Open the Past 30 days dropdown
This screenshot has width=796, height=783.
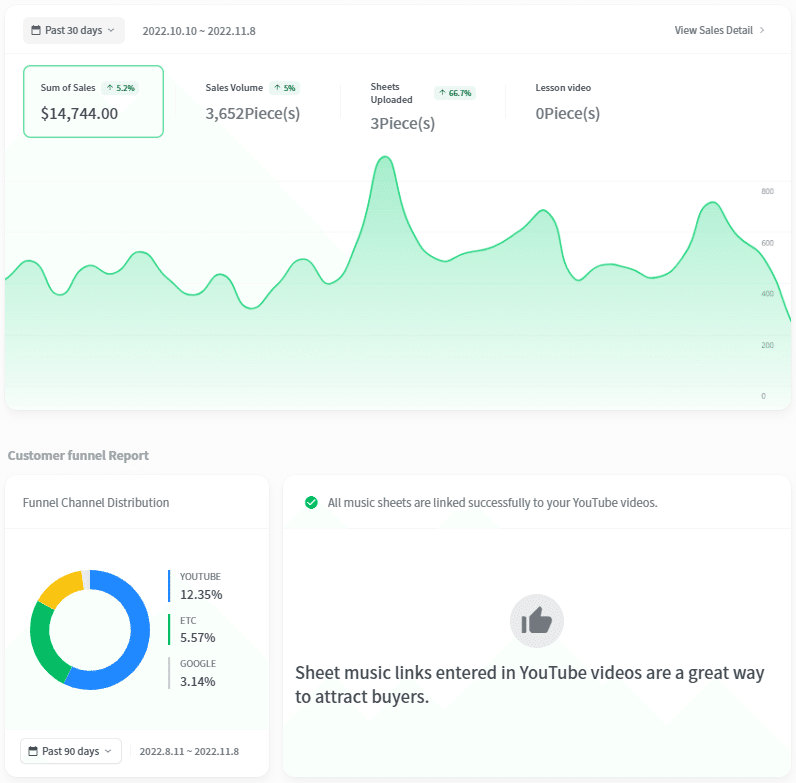[74, 30]
